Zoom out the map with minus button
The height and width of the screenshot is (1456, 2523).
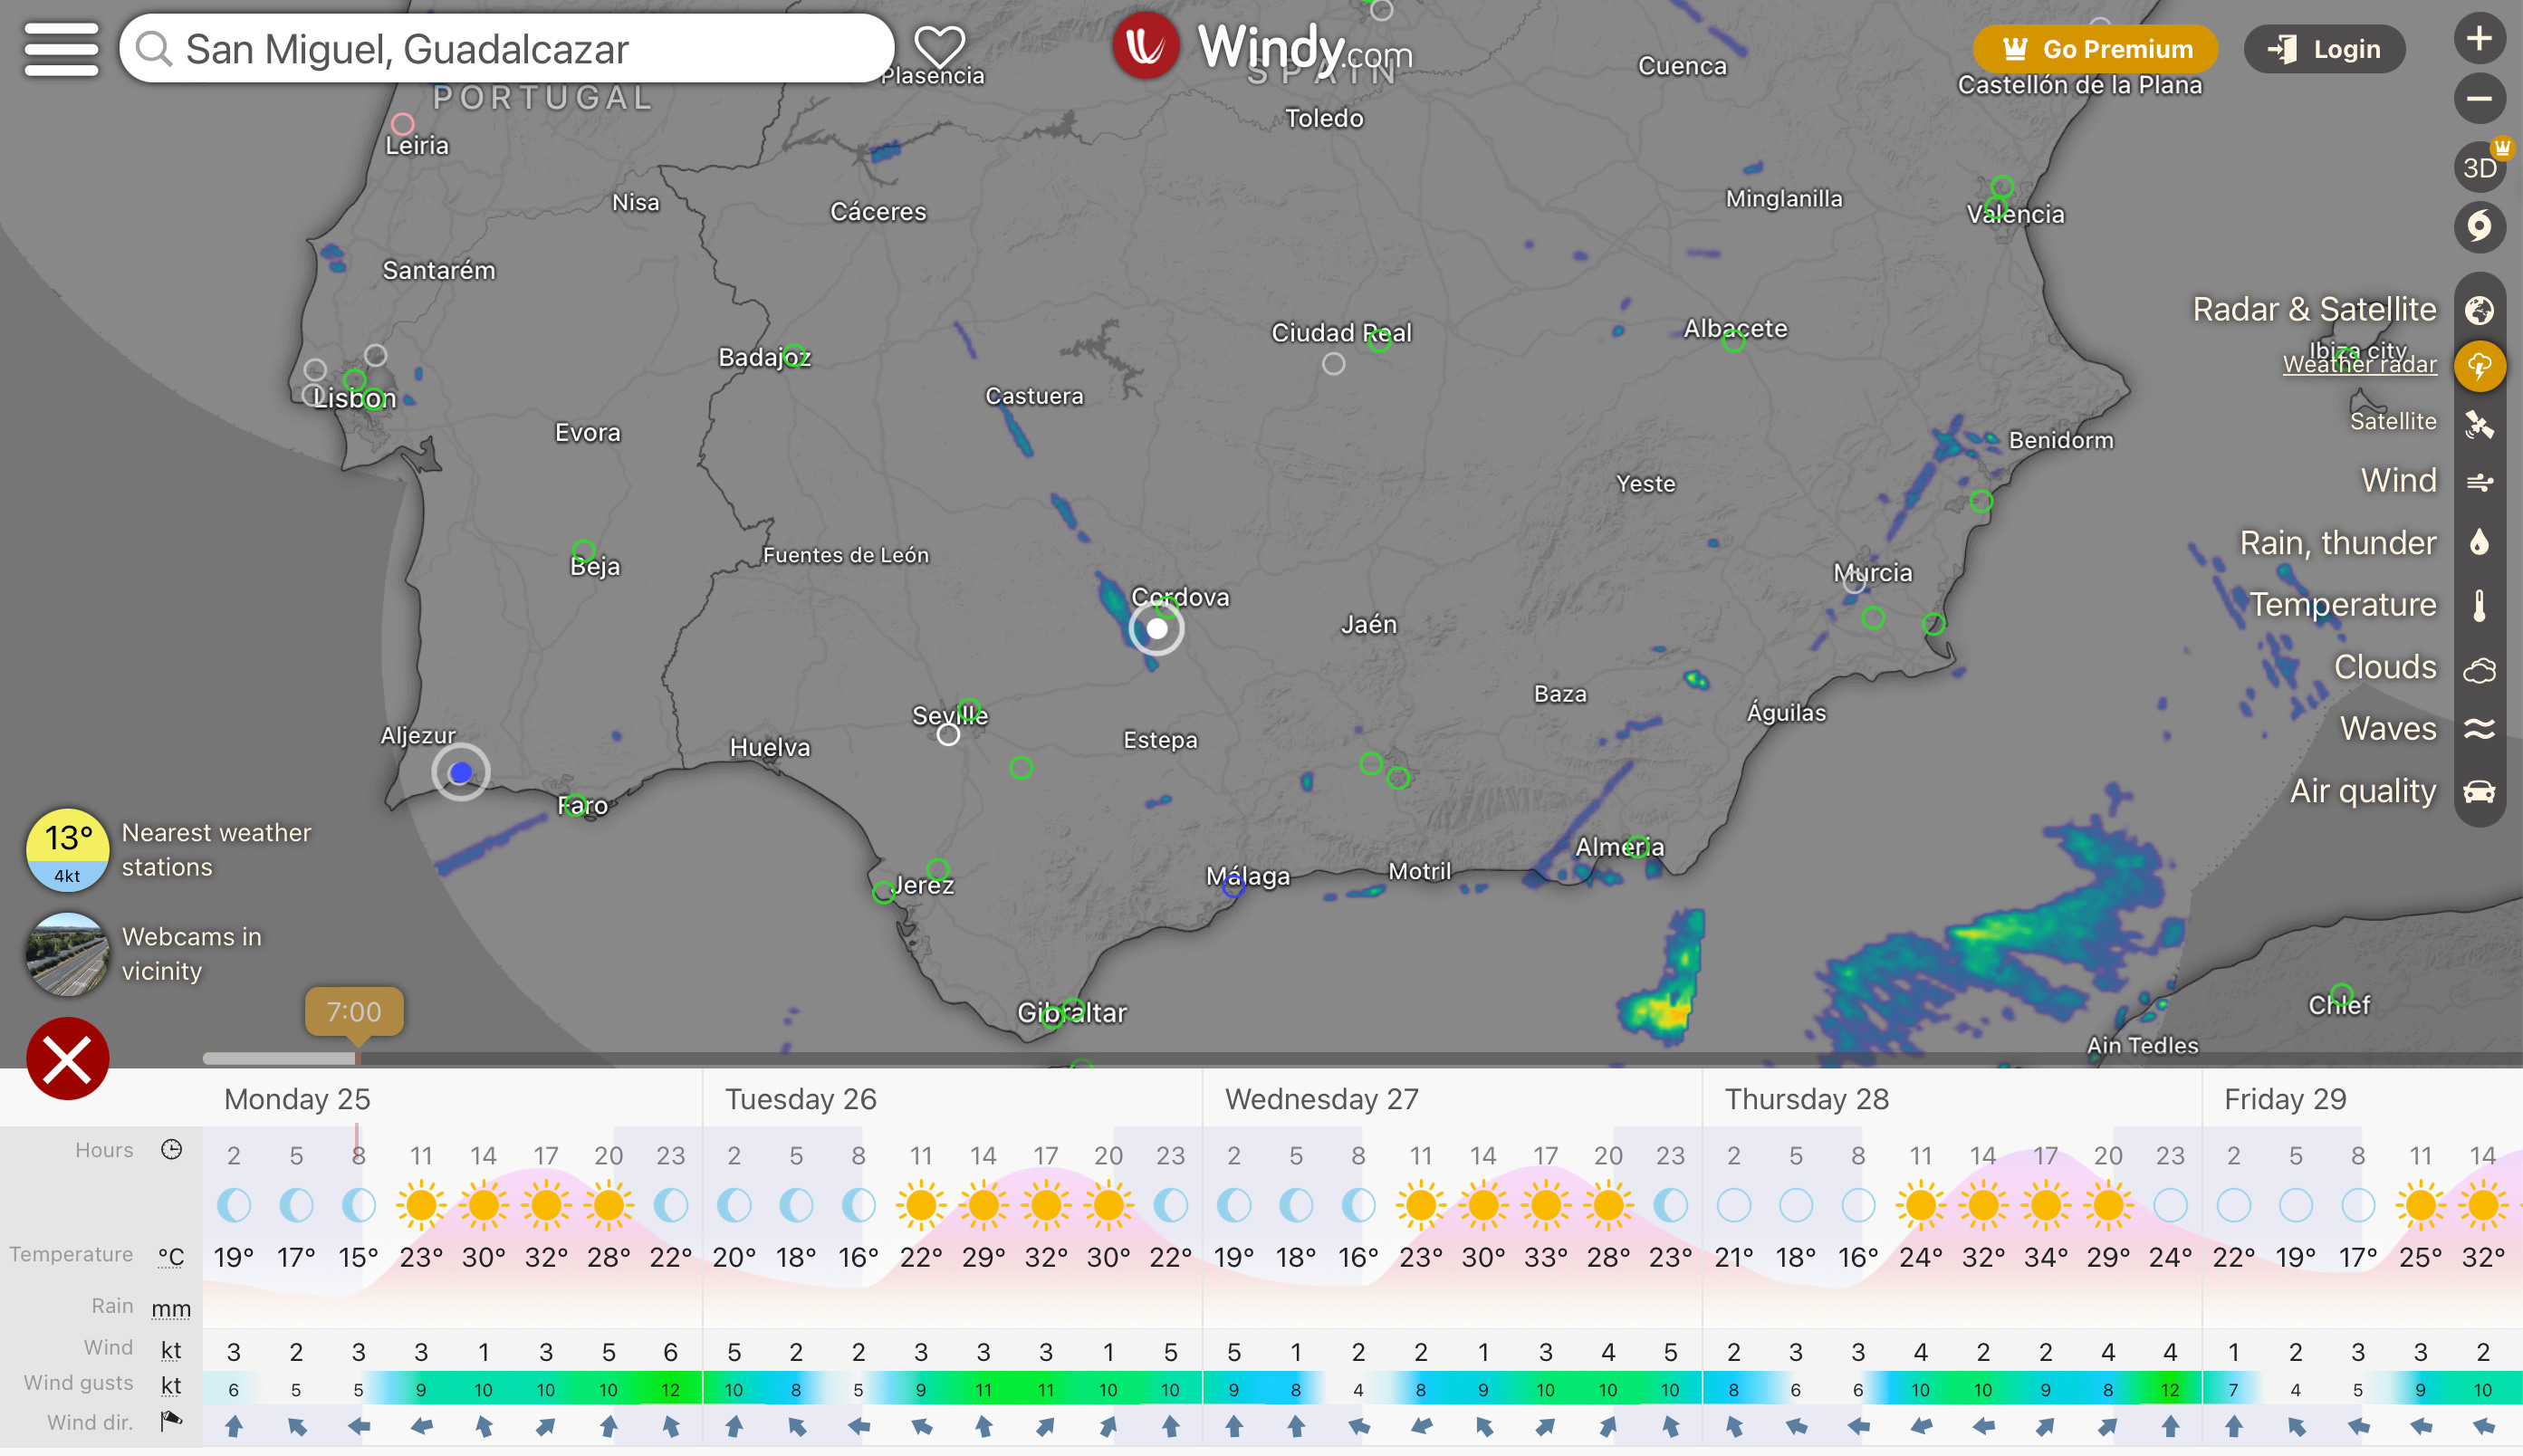point(2478,98)
